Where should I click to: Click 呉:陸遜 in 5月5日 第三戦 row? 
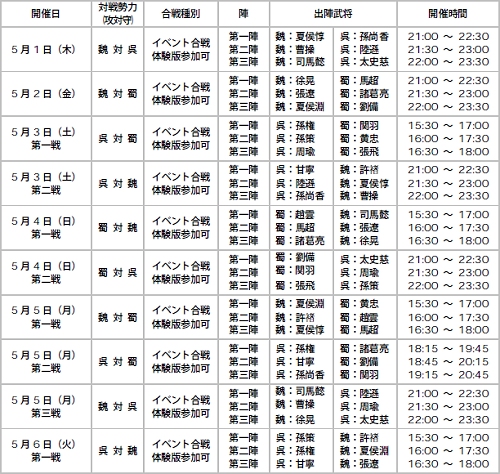[x=359, y=394]
